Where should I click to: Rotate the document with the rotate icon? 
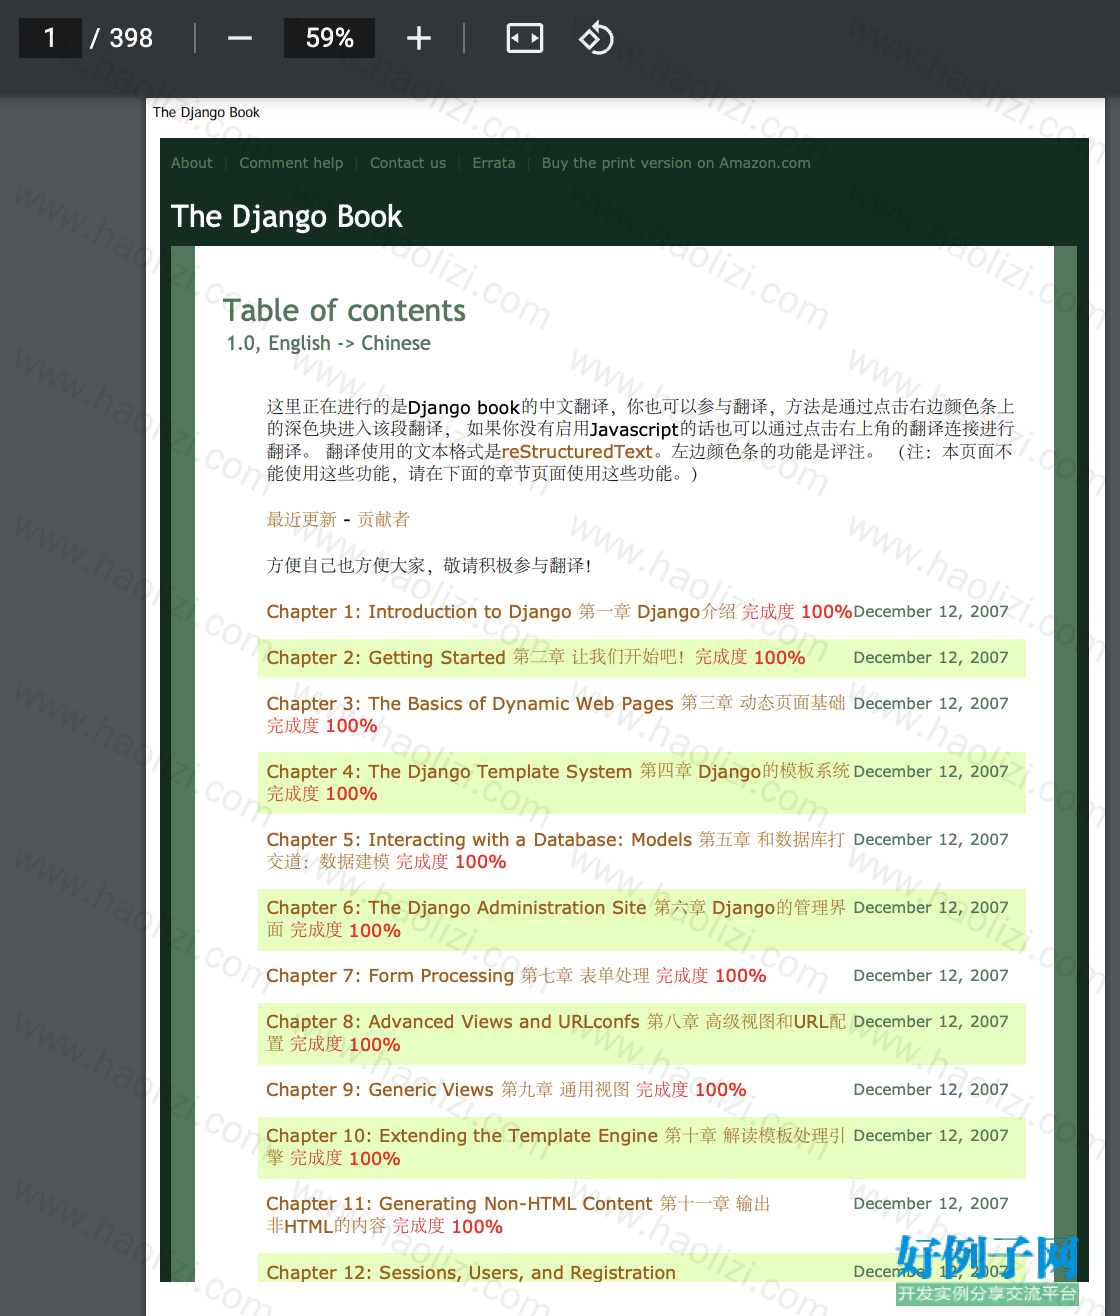pyautogui.click(x=596, y=38)
